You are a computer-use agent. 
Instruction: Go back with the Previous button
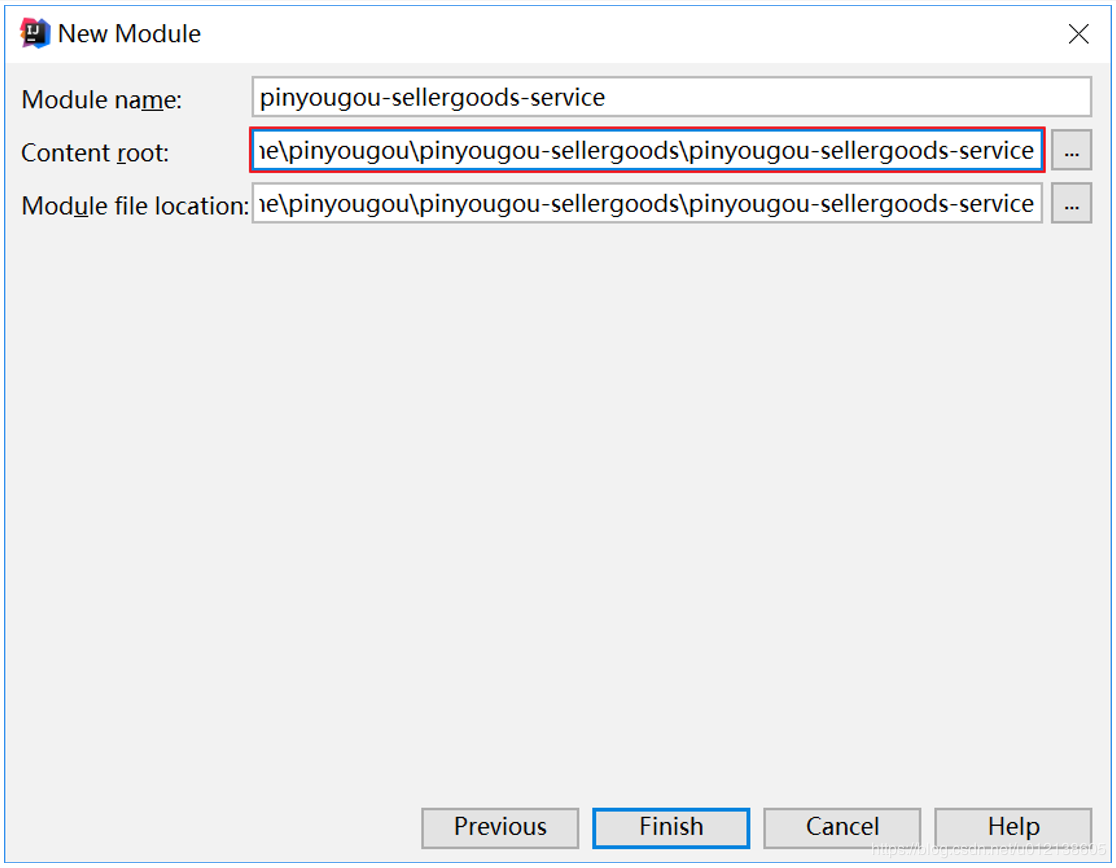click(500, 827)
